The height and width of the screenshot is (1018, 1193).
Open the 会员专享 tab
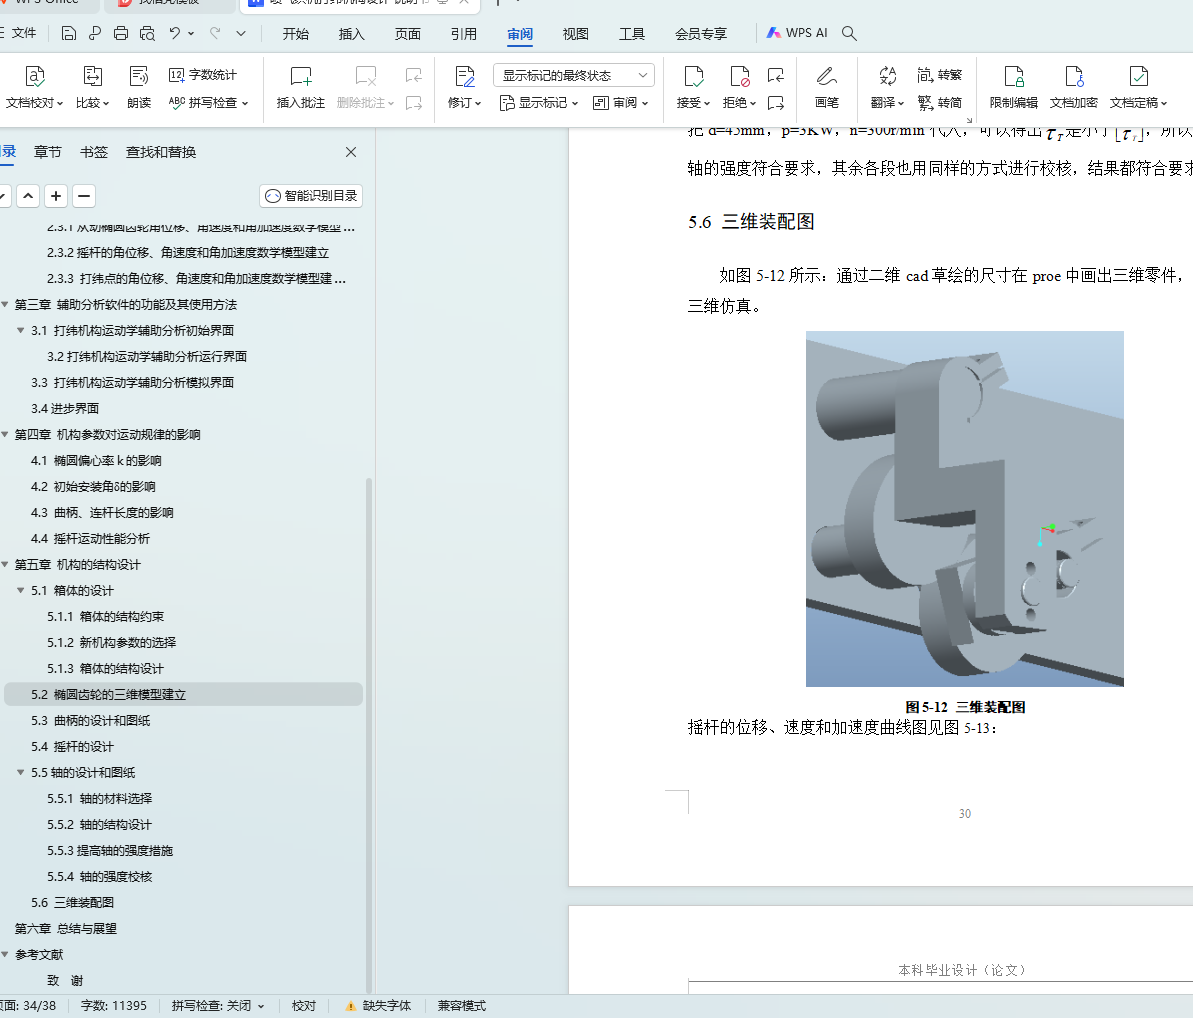click(701, 33)
